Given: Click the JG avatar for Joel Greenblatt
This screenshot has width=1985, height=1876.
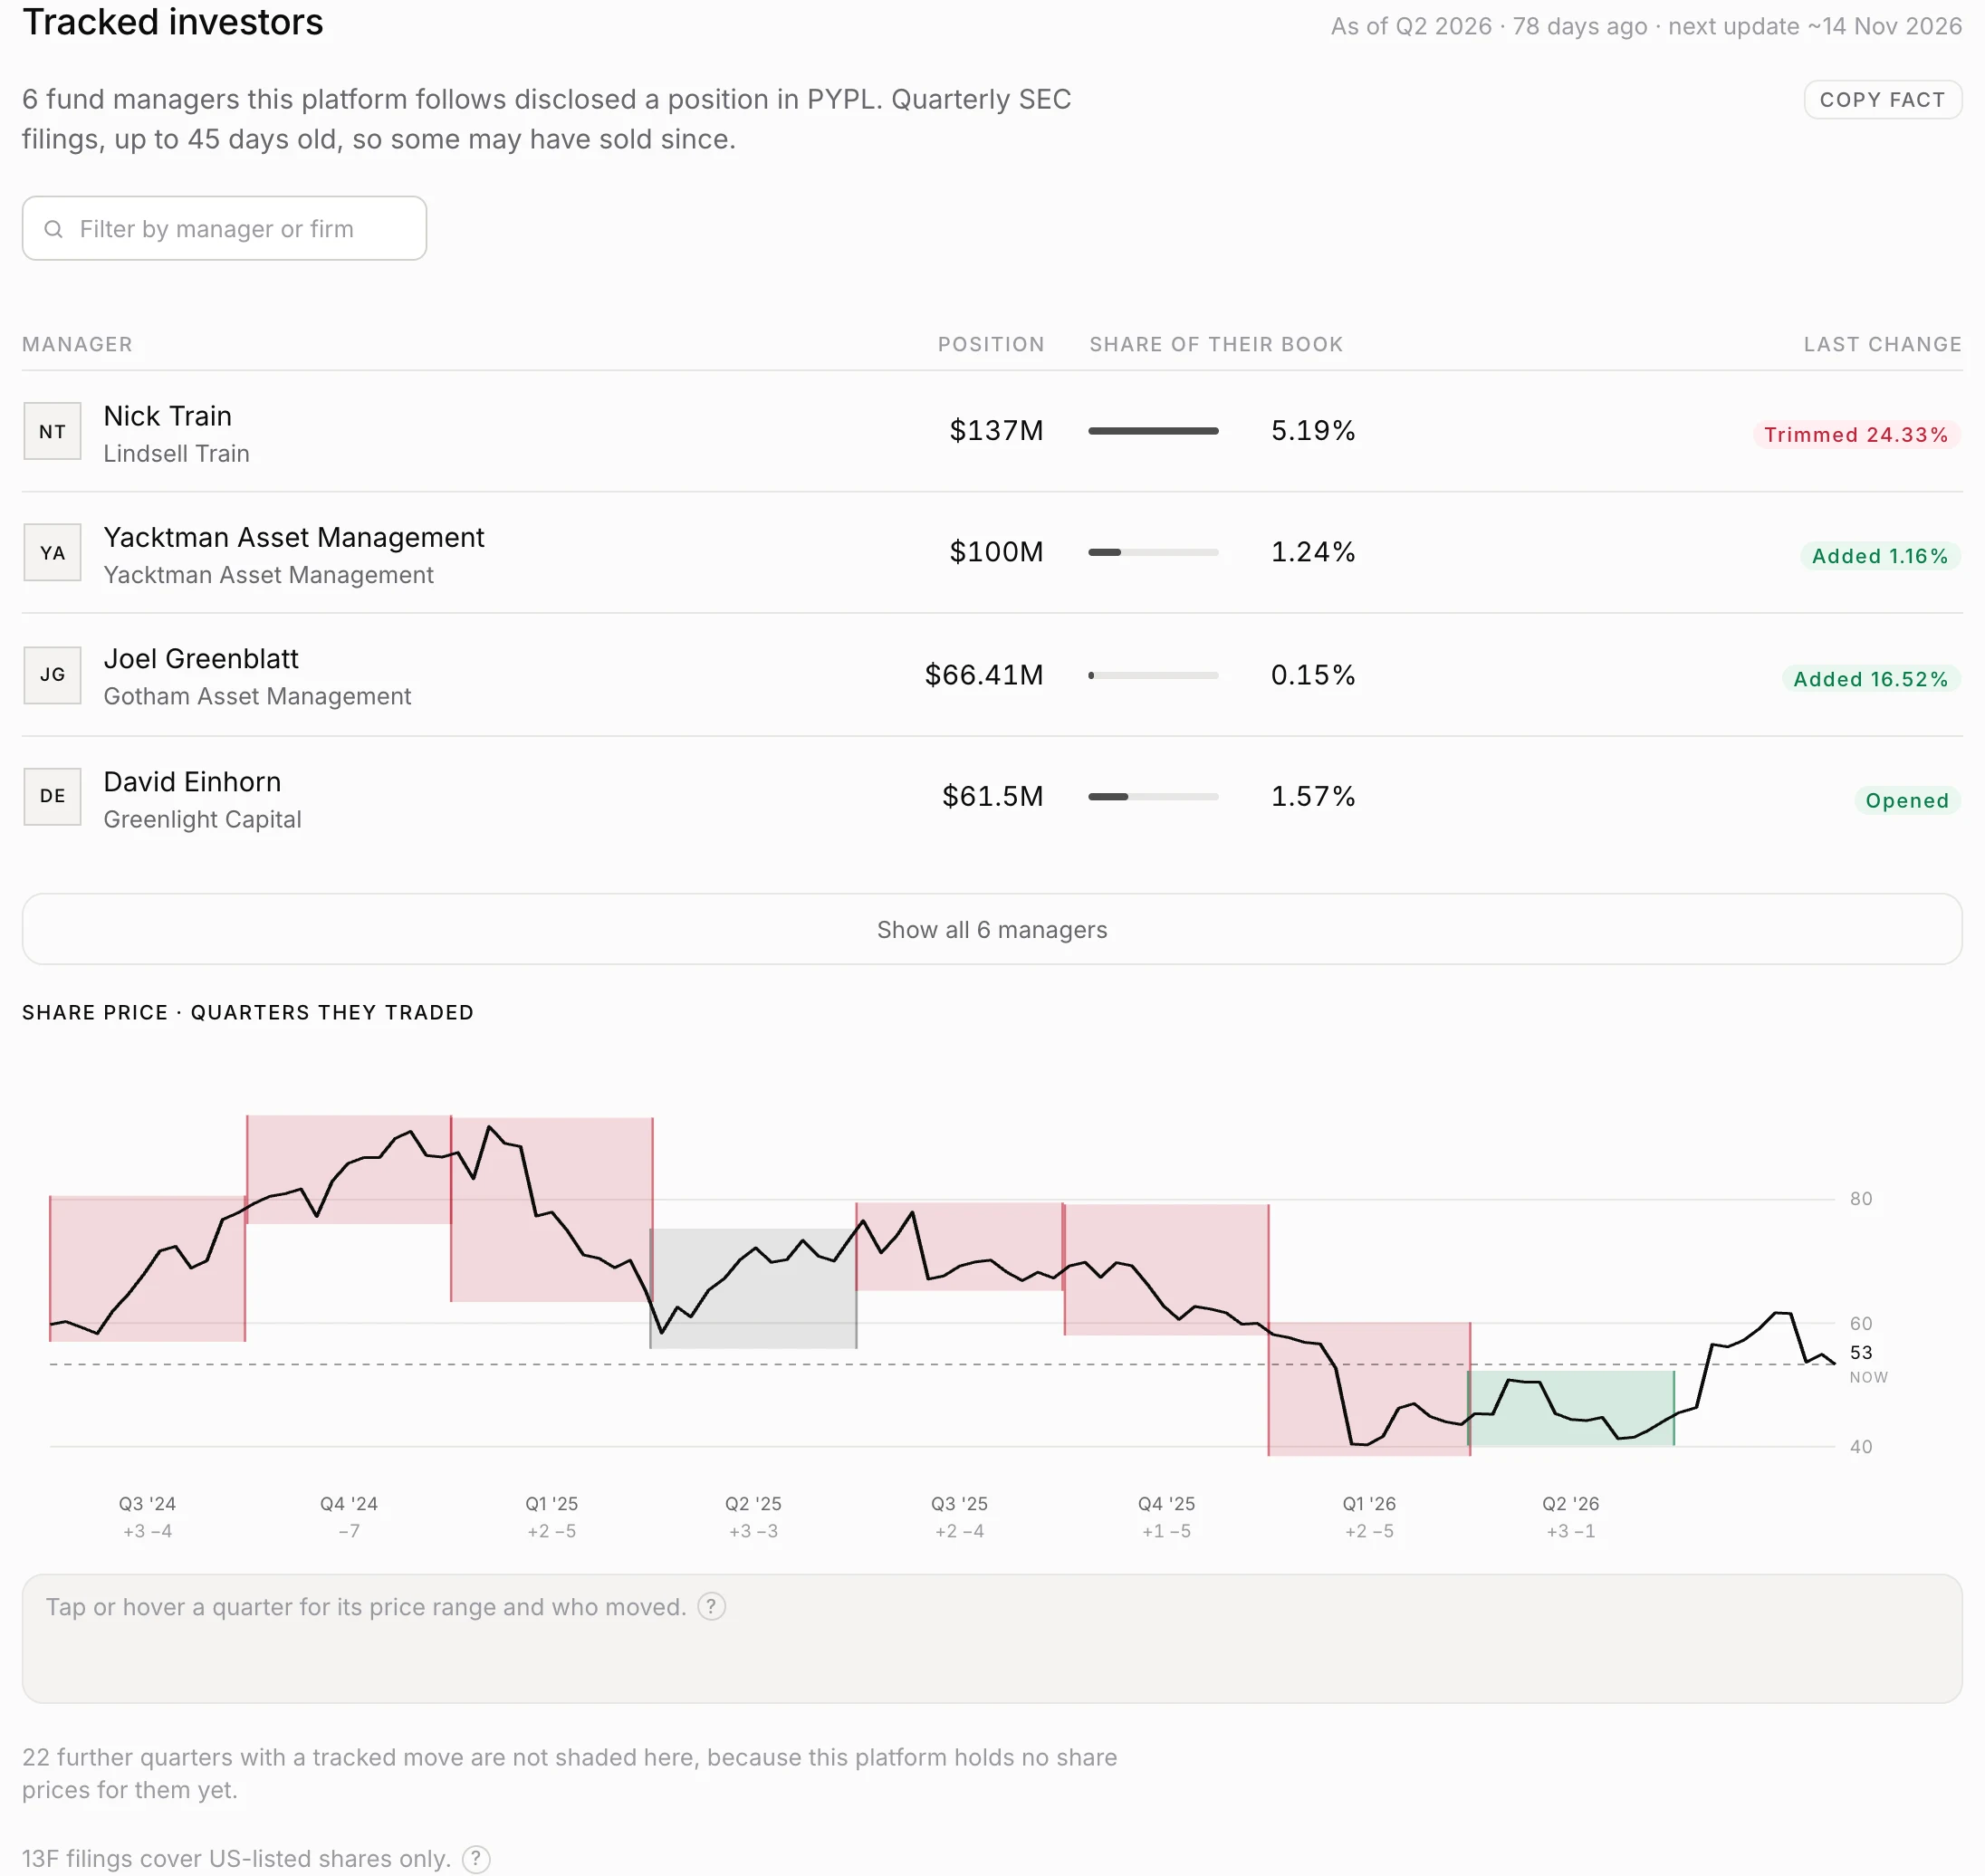Looking at the screenshot, I should coord(52,675).
